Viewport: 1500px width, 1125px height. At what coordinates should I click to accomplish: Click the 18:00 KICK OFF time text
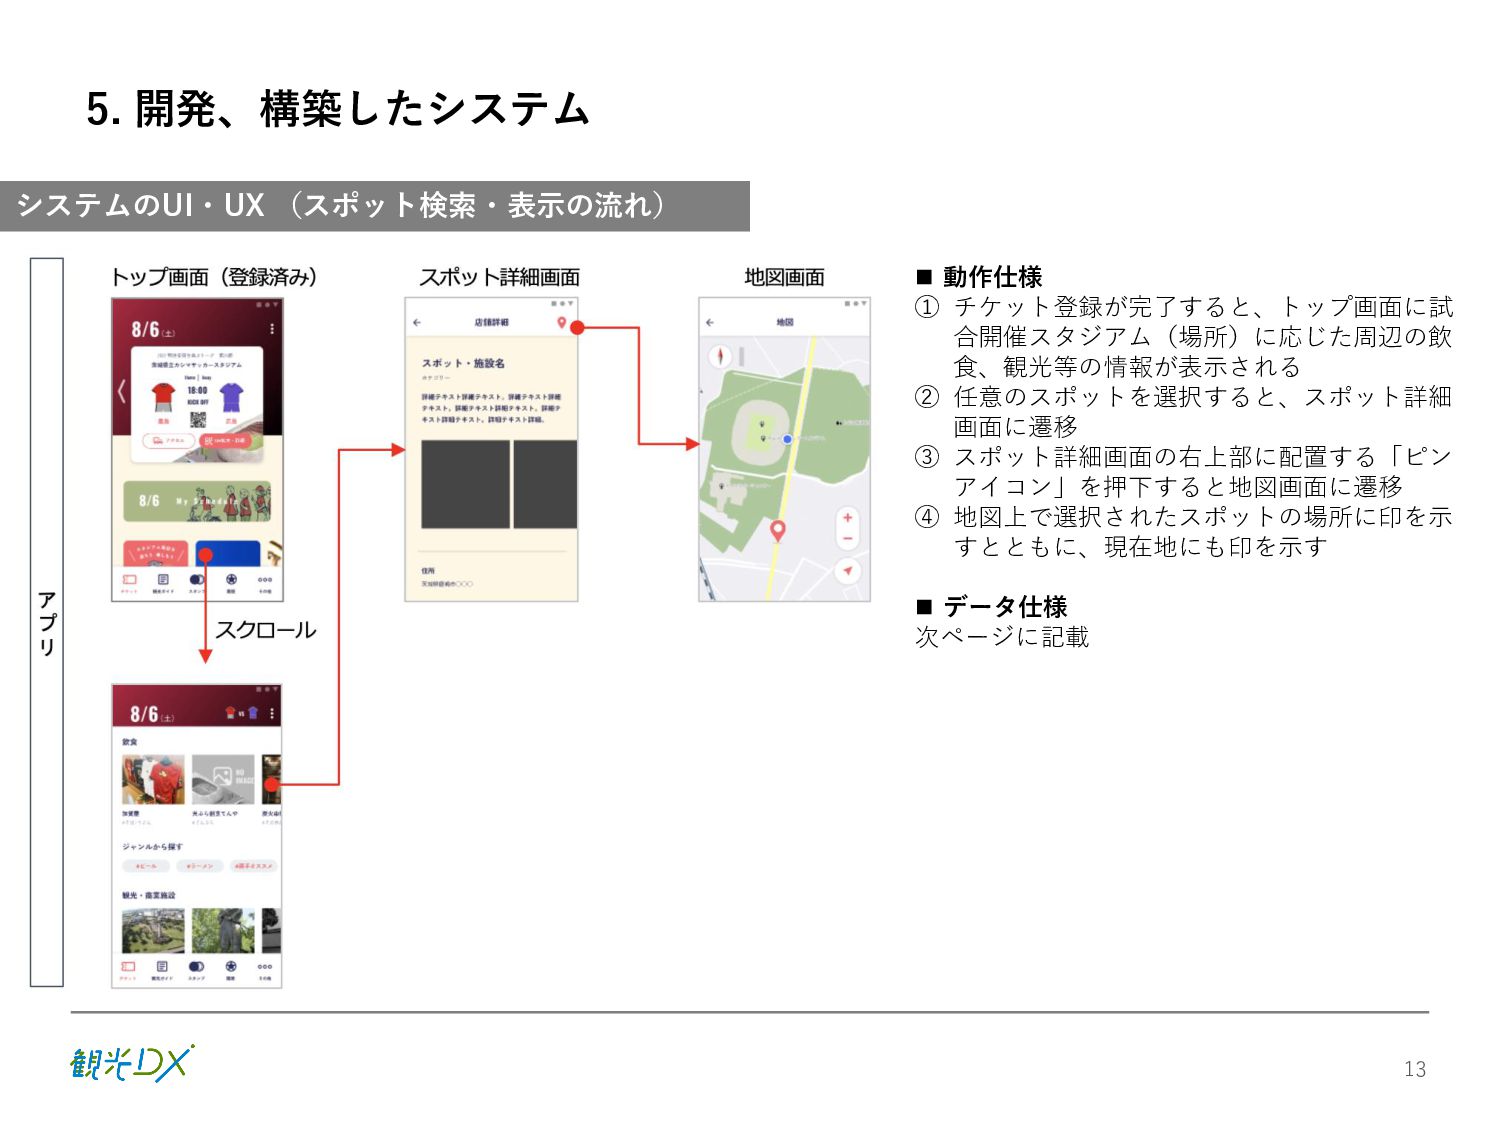click(198, 395)
